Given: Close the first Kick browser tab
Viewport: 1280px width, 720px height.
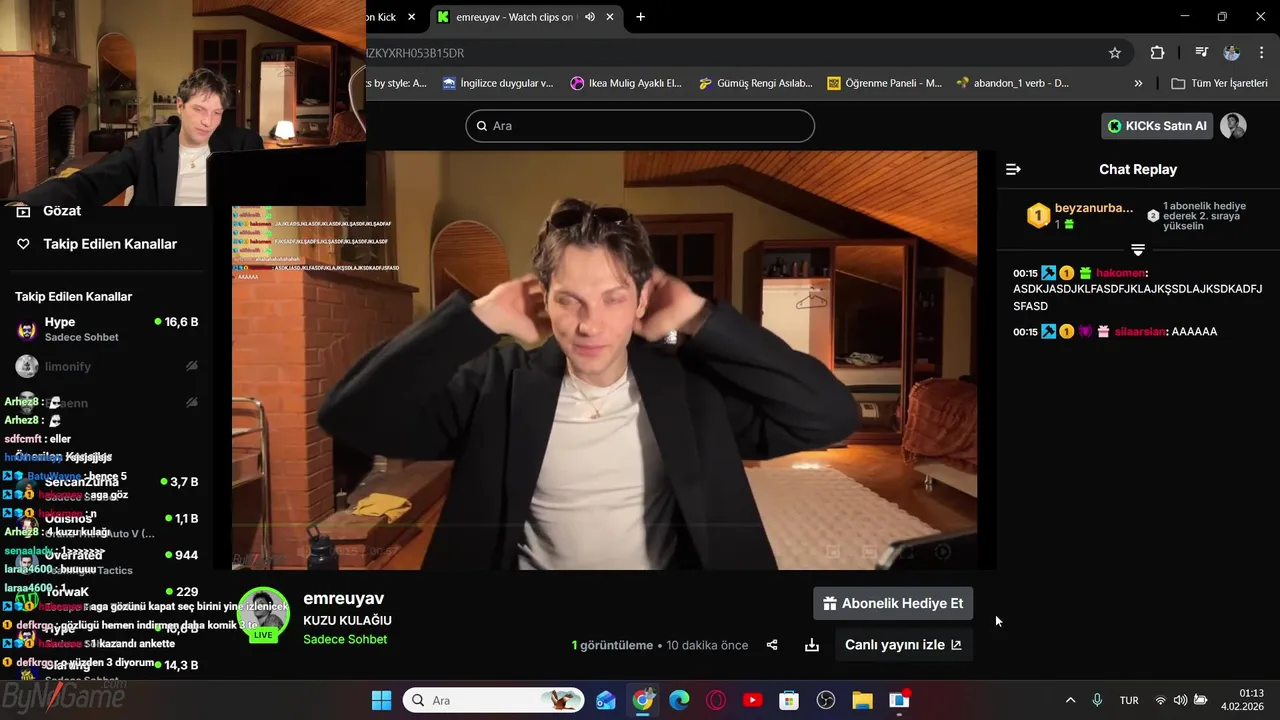Looking at the screenshot, I should (x=411, y=17).
